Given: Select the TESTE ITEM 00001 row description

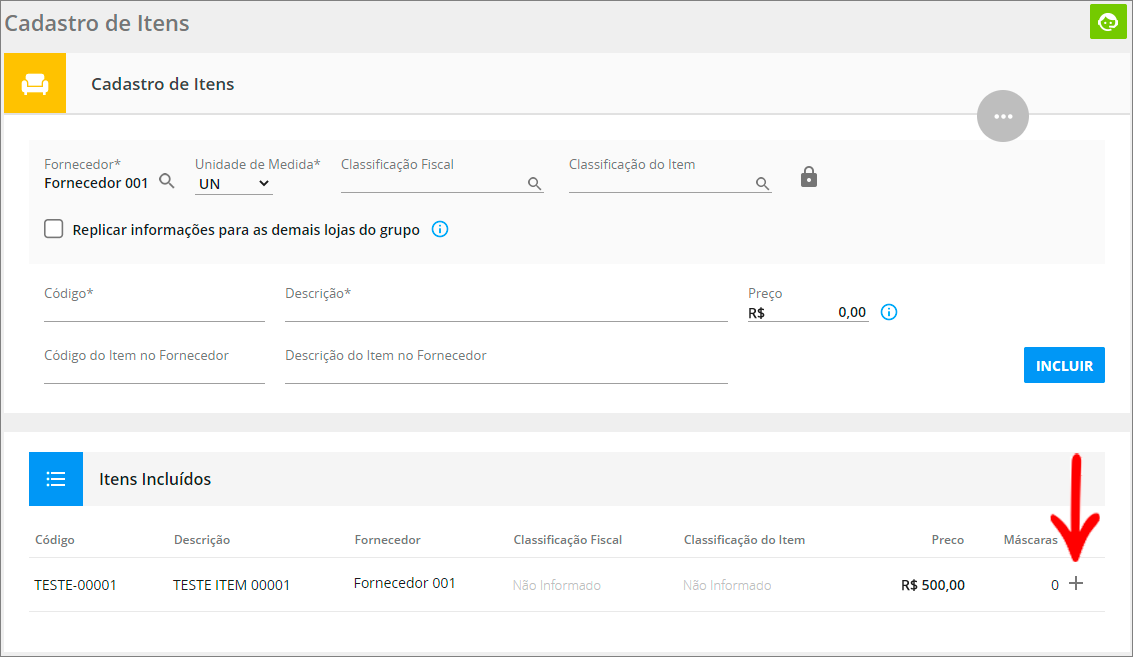Looking at the screenshot, I should click(x=231, y=585).
